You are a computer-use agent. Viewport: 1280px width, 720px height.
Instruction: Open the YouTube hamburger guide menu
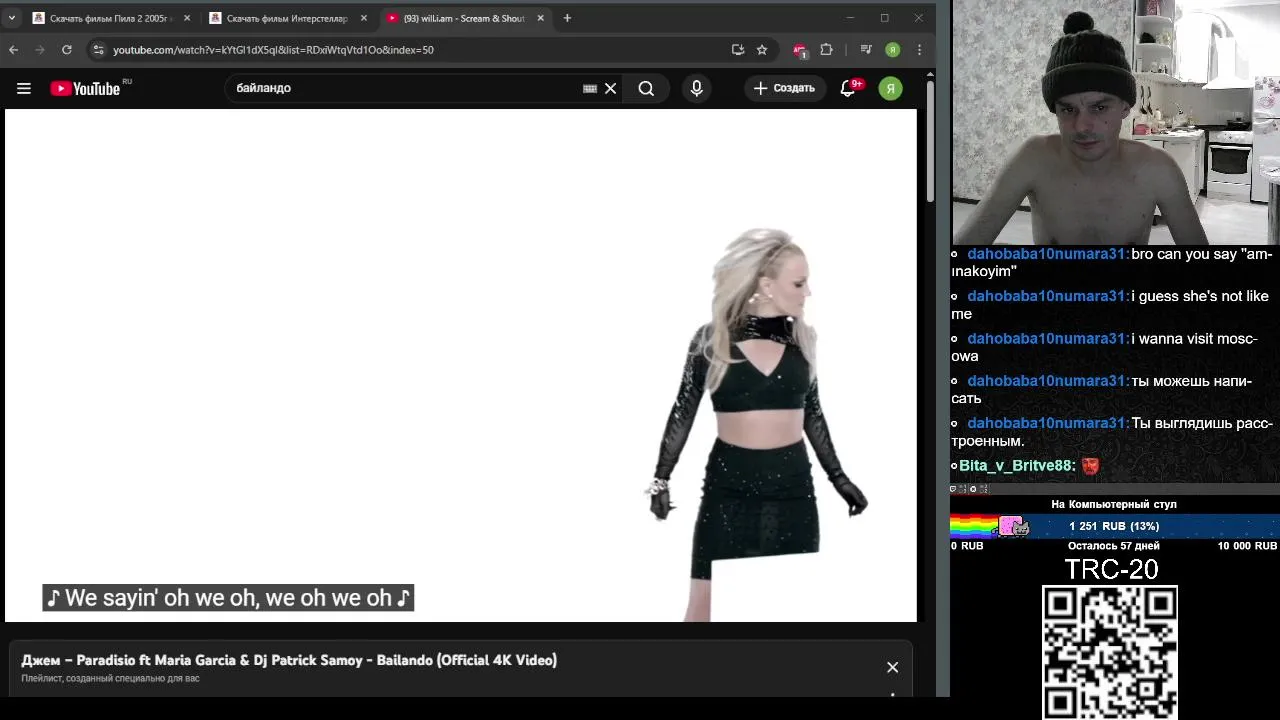pyautogui.click(x=24, y=88)
